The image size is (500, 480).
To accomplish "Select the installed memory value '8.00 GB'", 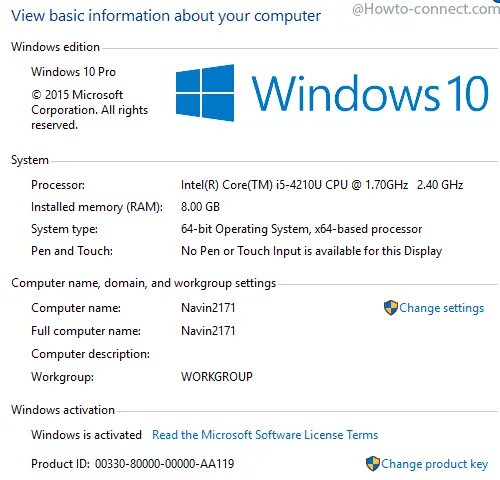I will click(x=200, y=207).
